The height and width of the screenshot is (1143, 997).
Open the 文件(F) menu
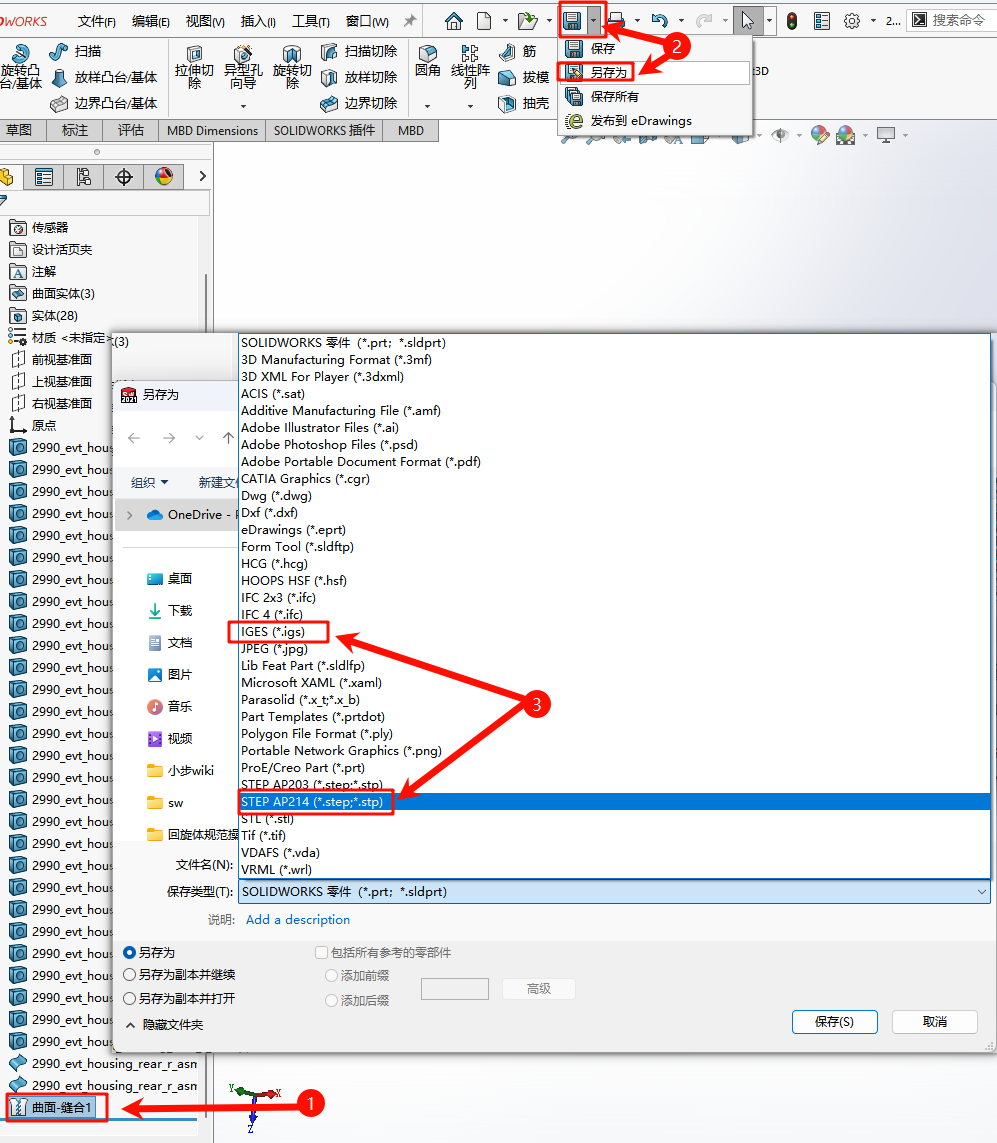pyautogui.click(x=97, y=22)
